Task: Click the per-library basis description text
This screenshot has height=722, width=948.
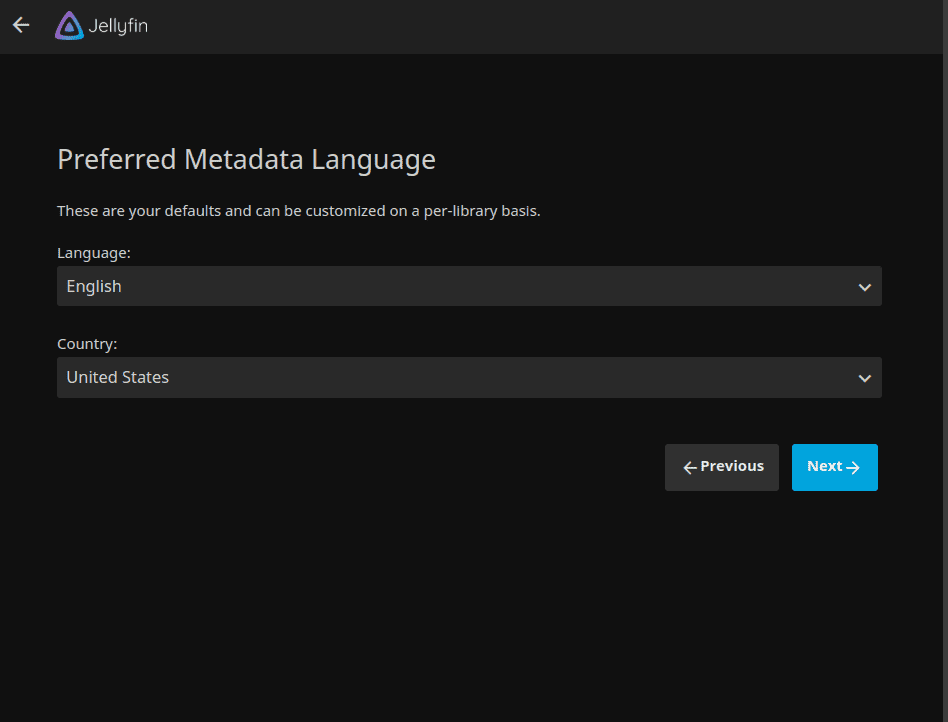Action: [298, 211]
